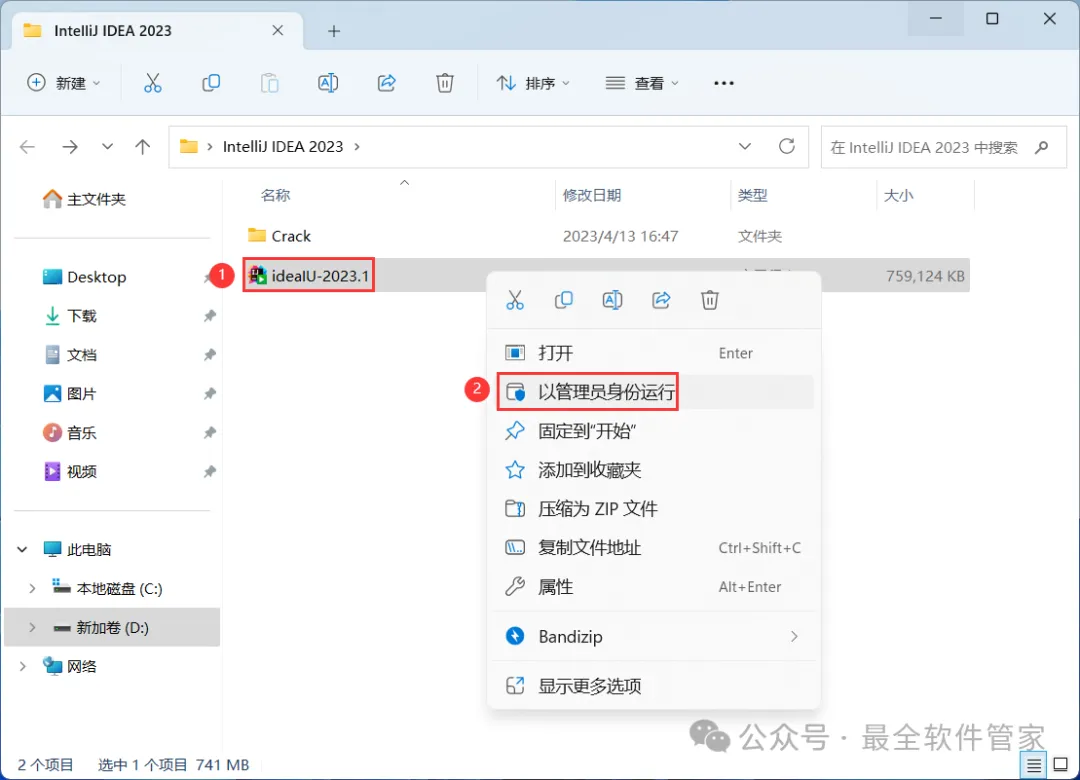The height and width of the screenshot is (780, 1080).
Task: Click the Delete trash icon in the toolbar
Action: [x=445, y=83]
